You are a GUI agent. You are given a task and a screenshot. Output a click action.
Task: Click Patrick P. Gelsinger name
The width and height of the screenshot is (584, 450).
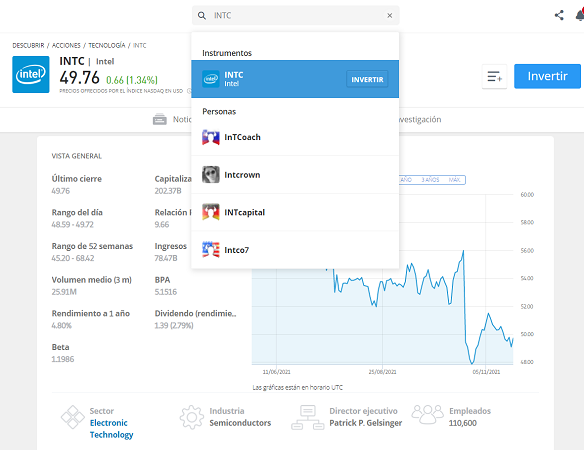coord(365,423)
